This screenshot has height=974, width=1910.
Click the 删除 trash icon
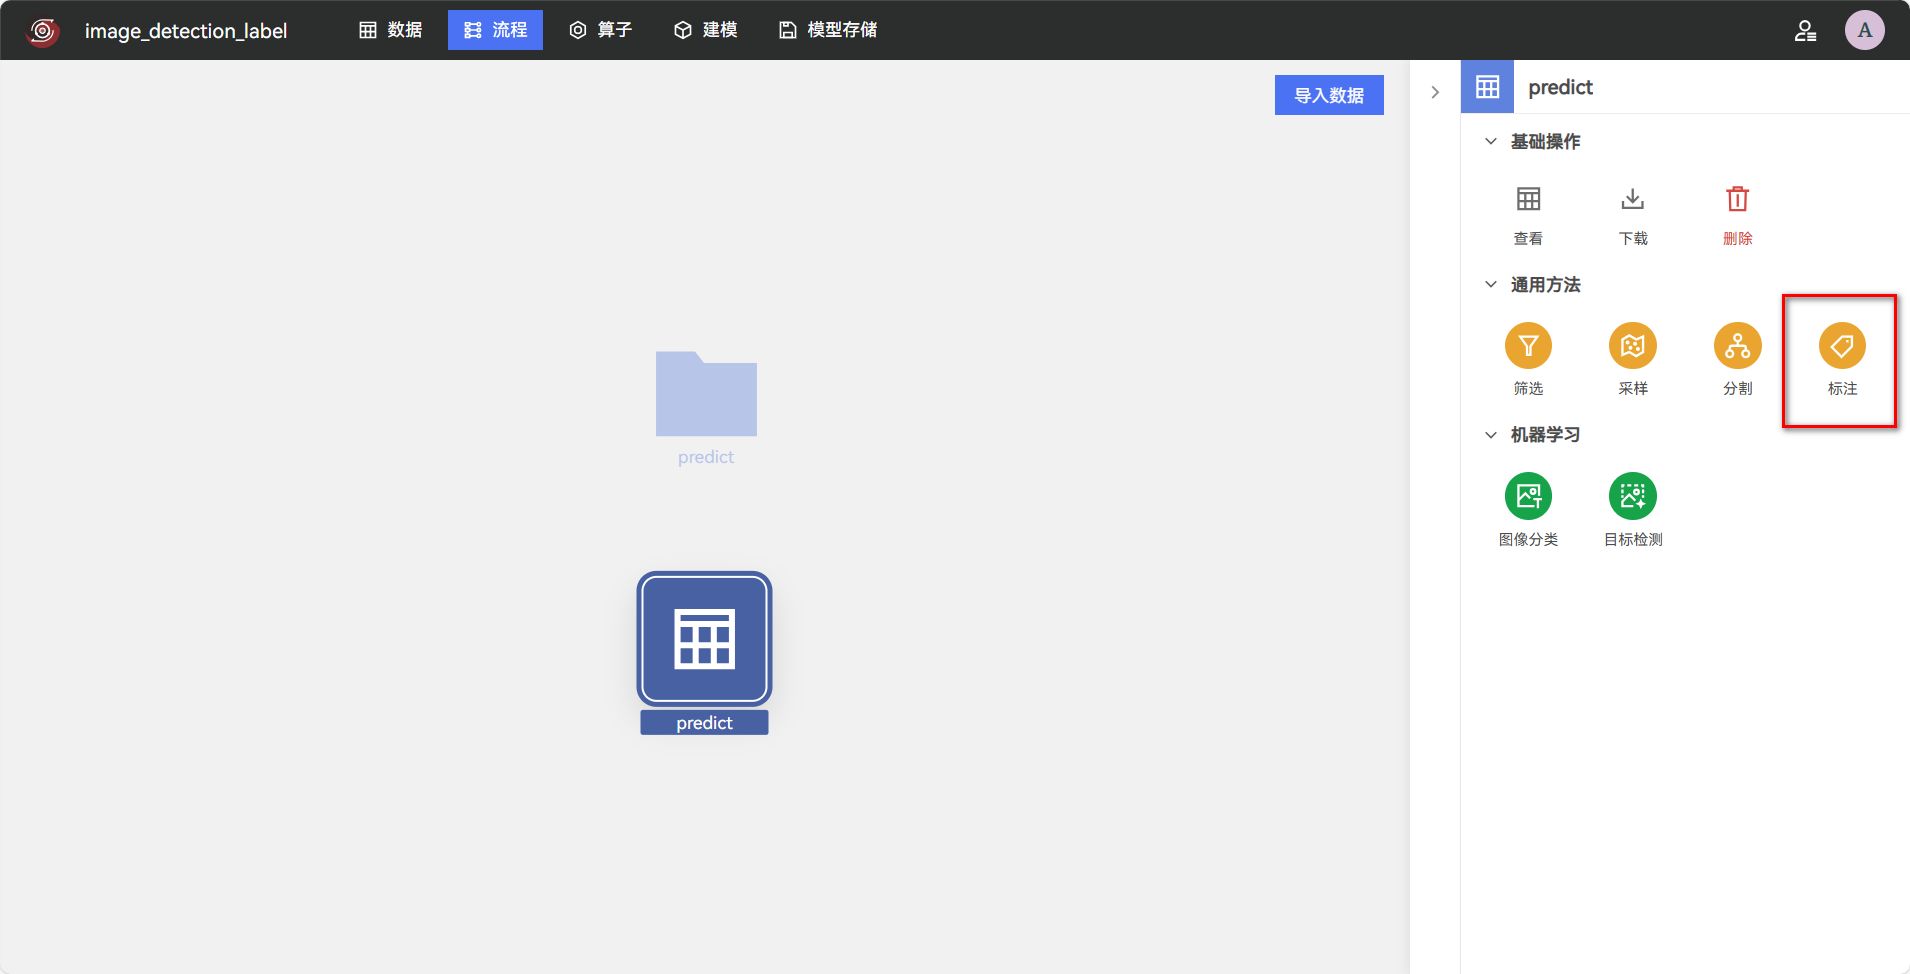[1738, 199]
